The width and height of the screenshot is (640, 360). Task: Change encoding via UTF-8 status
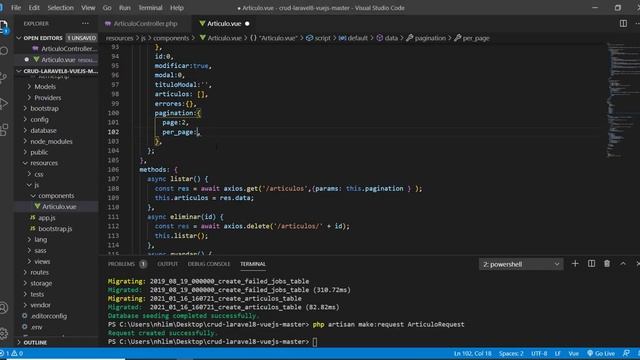(539, 353)
